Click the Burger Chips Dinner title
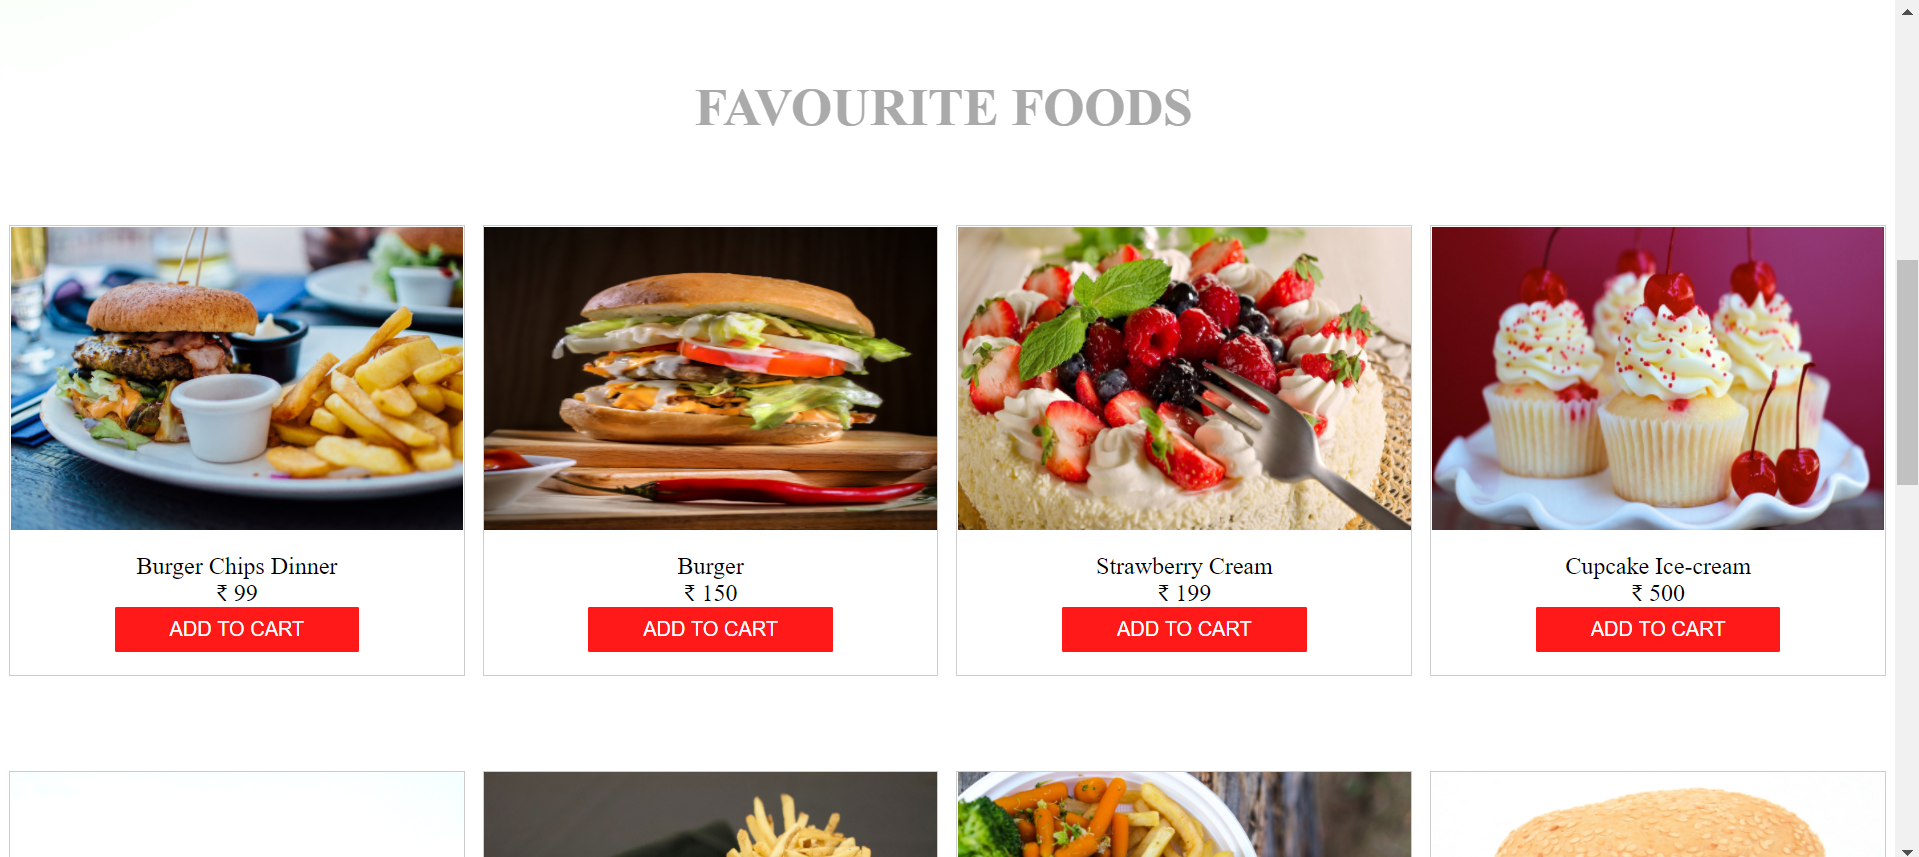The image size is (1919, 857). (237, 566)
